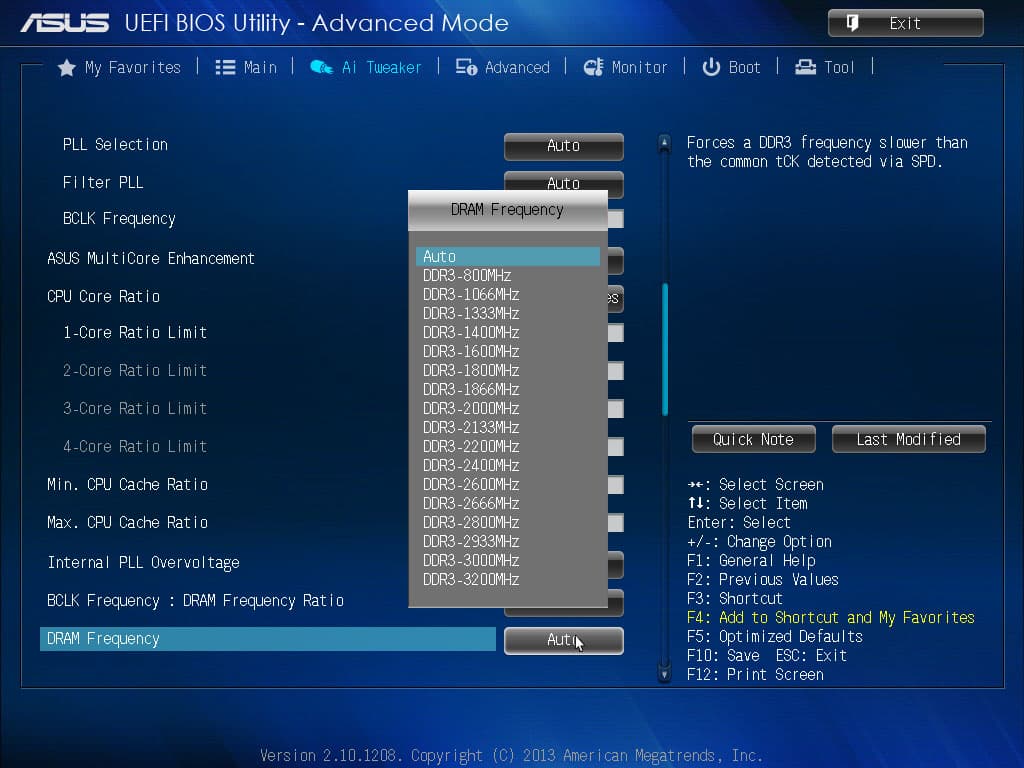
Task: Choose DDR3-2933MHz option
Action: pyautogui.click(x=507, y=541)
